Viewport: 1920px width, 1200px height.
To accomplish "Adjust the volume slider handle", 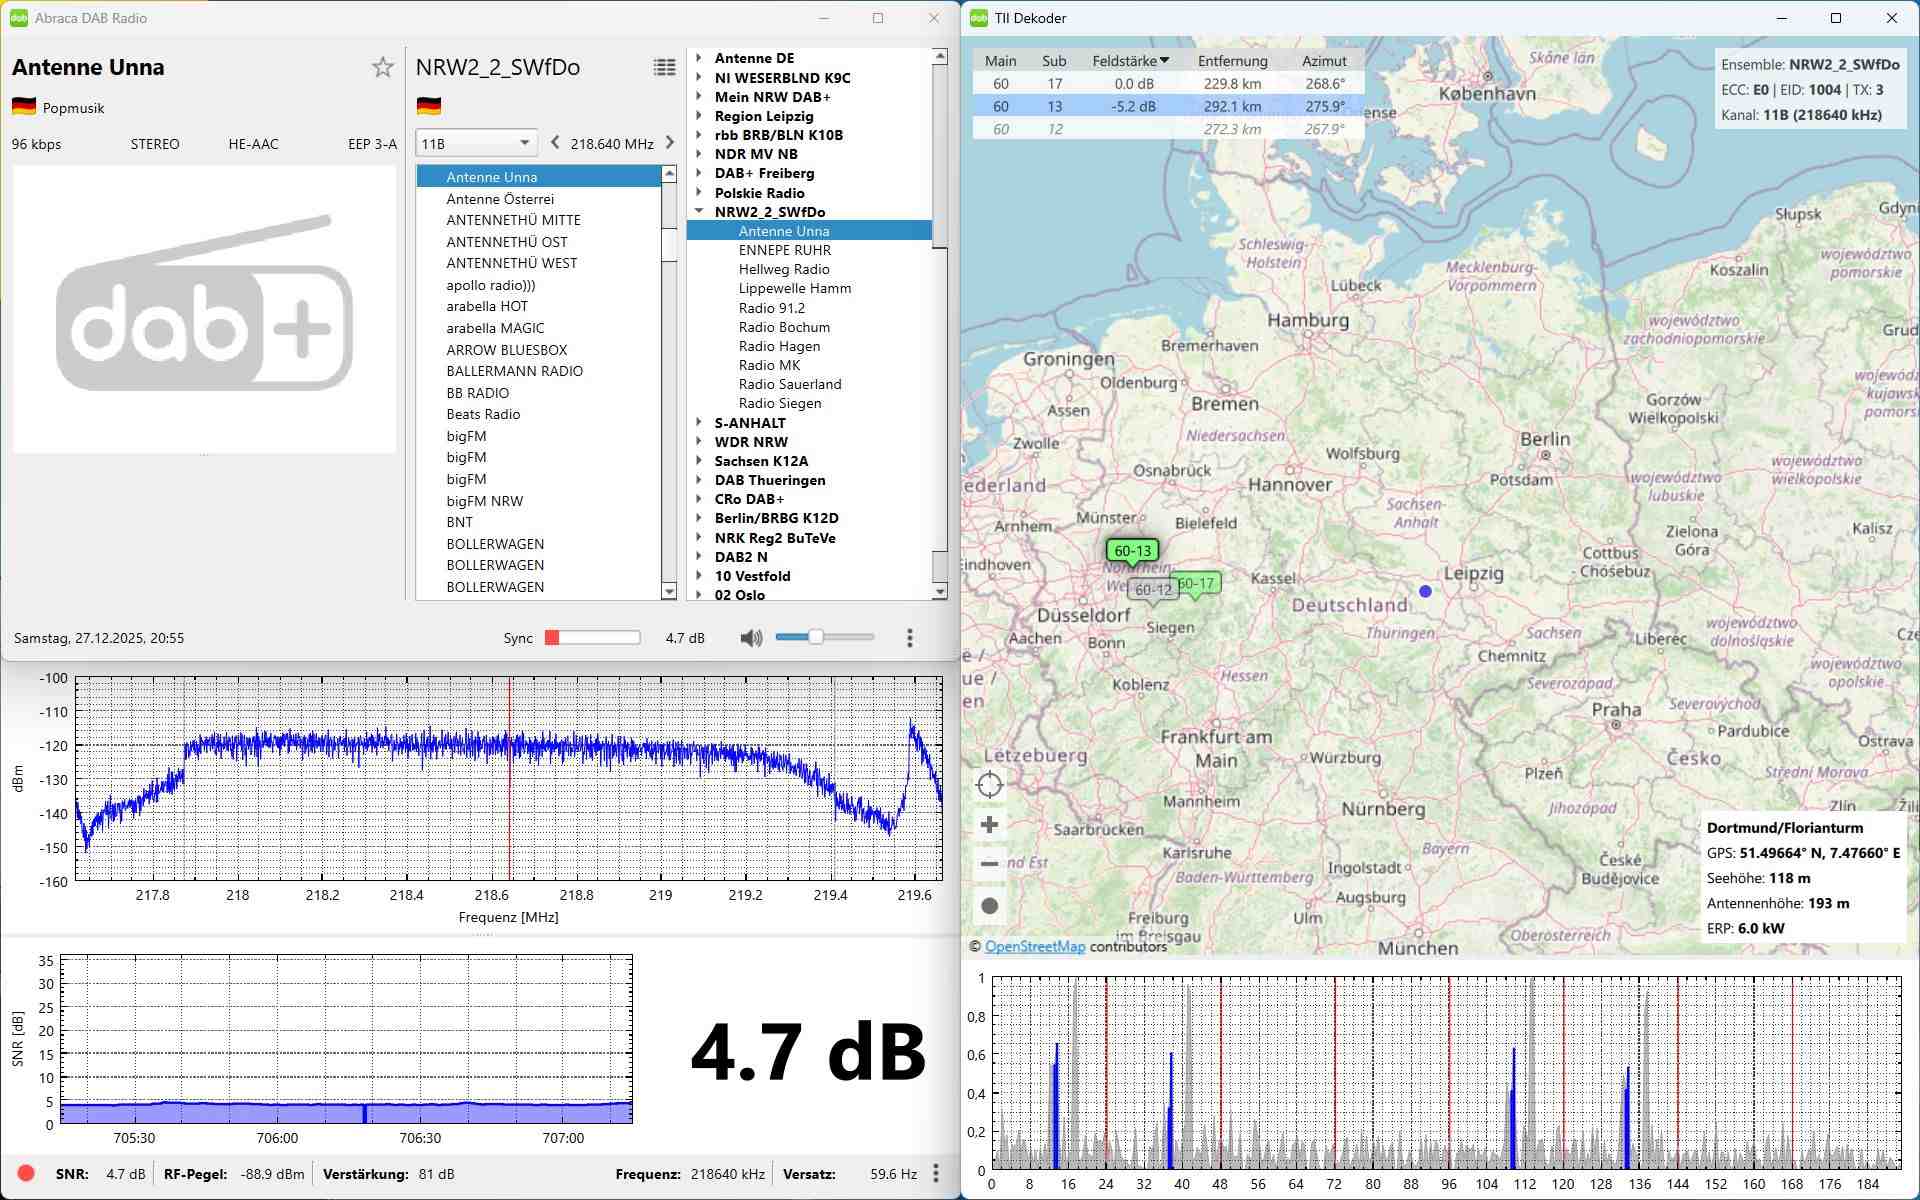I will coord(816,637).
